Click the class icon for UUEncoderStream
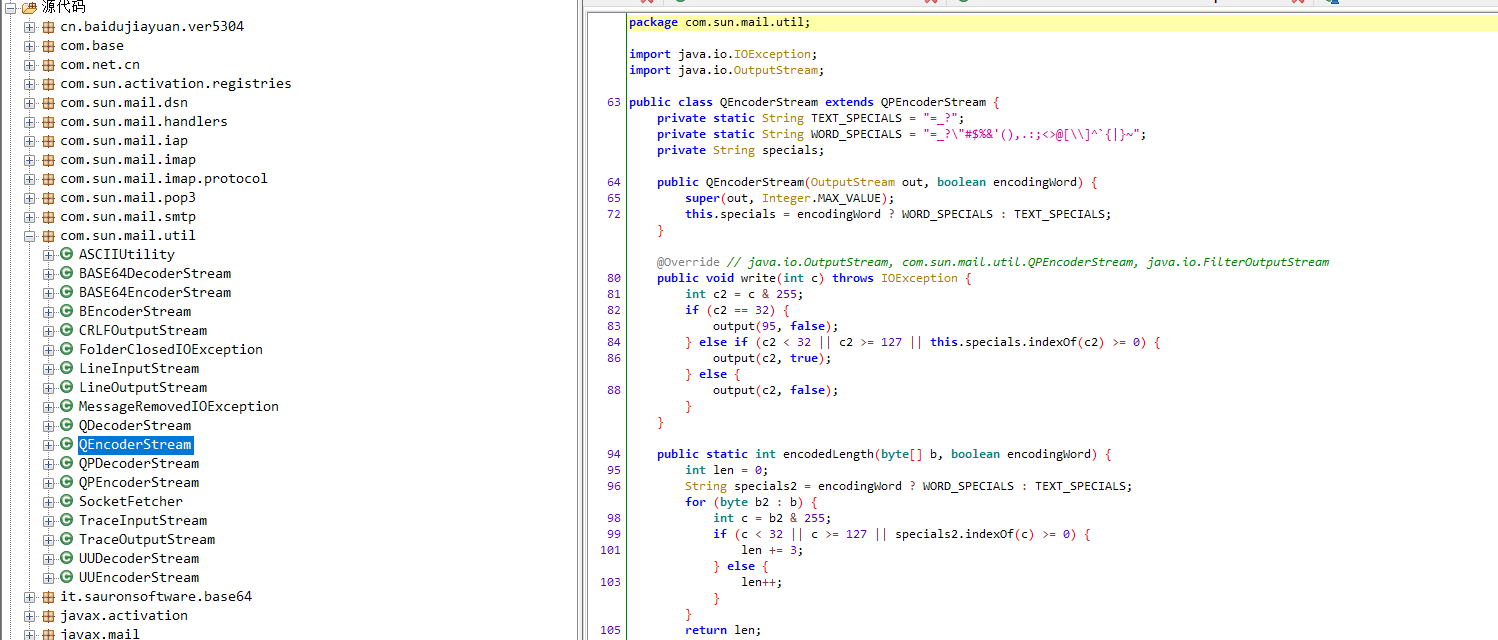This screenshot has height=640, width=1498. click(67, 578)
